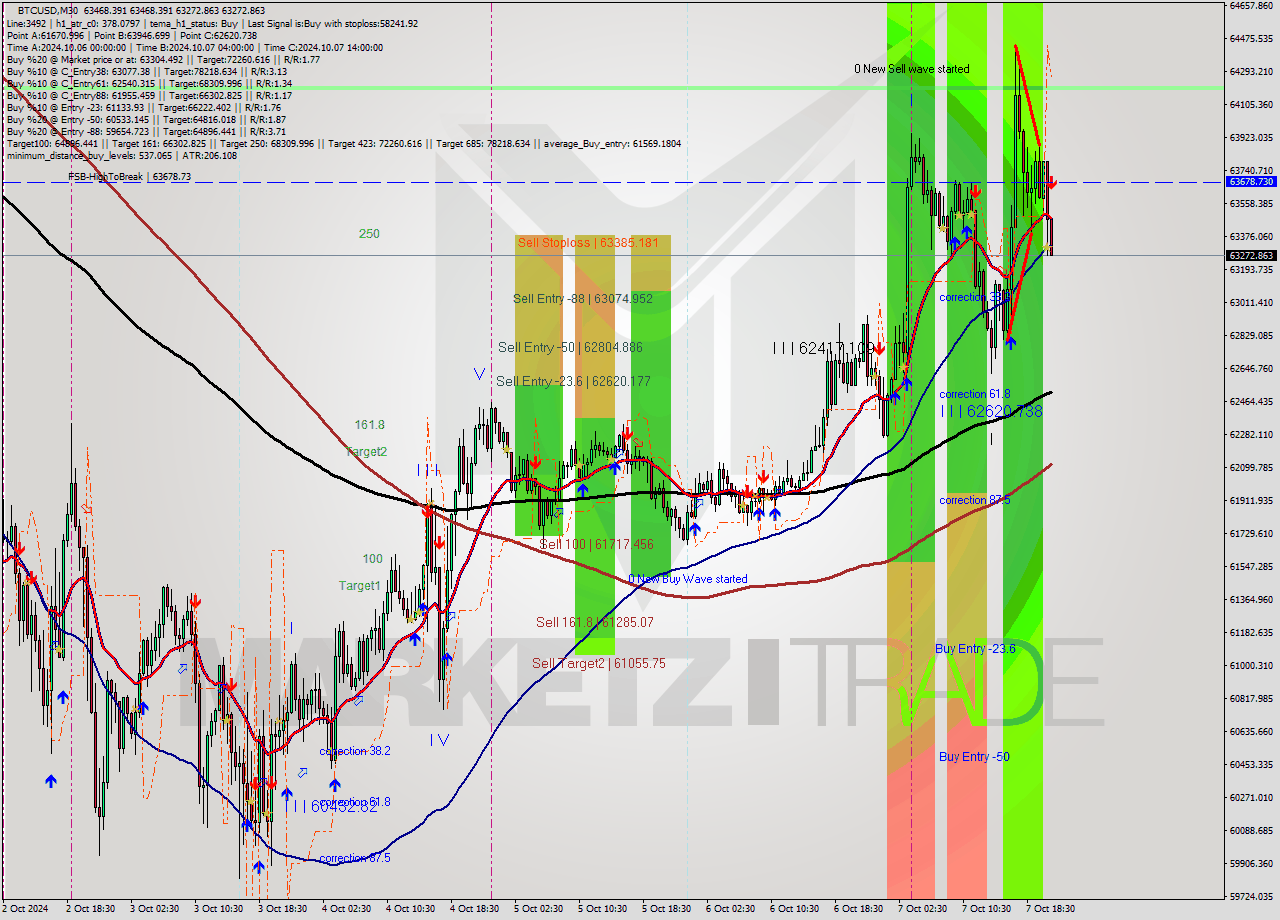
Task: Click the '4 Oct 18:30' time axis label
Action: 474,909
